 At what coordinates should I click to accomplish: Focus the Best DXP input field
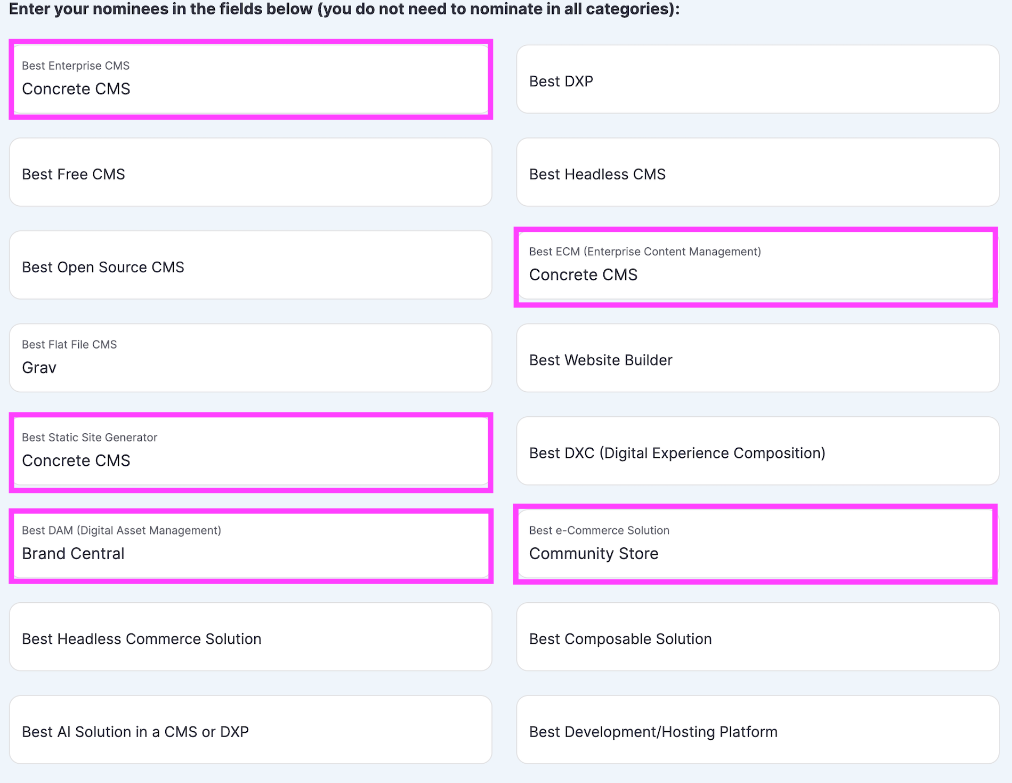click(757, 80)
